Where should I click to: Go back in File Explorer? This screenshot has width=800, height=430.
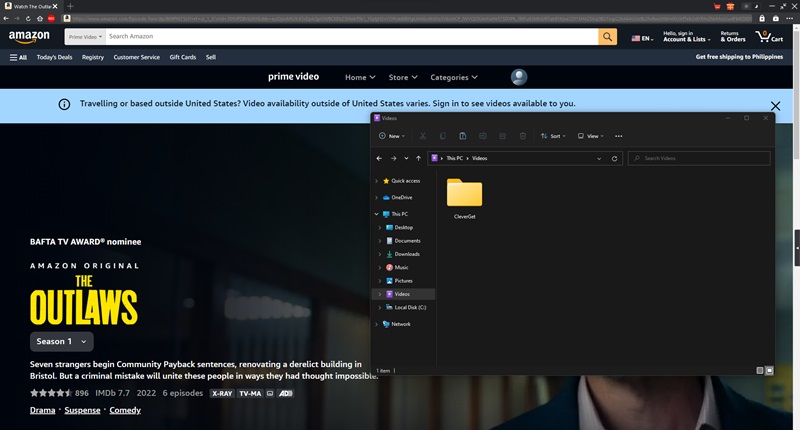click(x=379, y=158)
